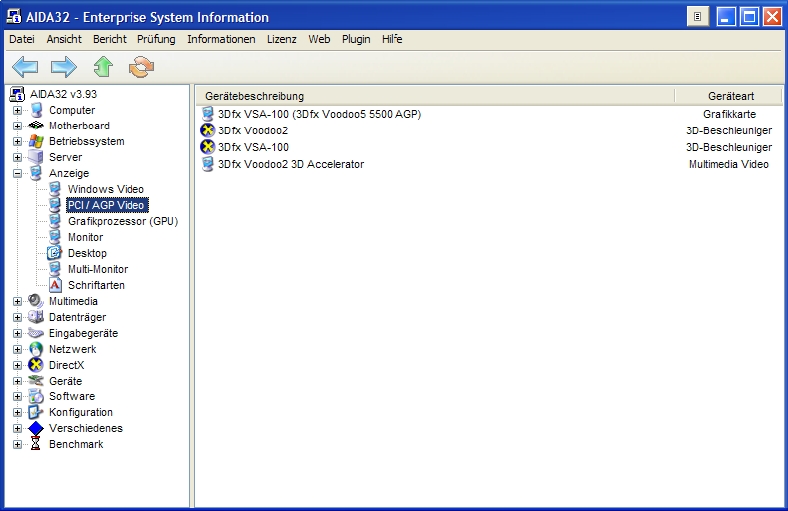
Task: Click the Windows Video monitor icon
Action: pos(55,189)
